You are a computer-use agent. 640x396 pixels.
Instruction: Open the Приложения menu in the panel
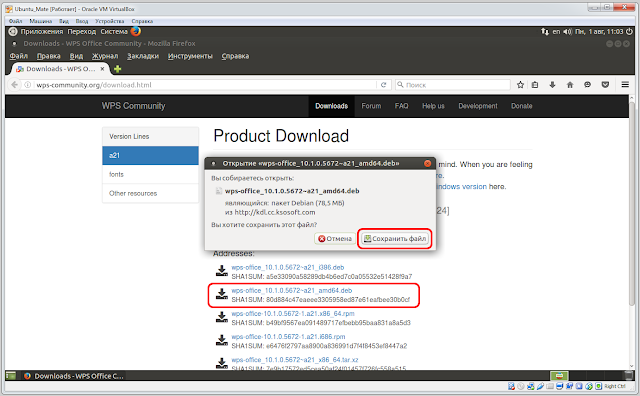(x=42, y=31)
